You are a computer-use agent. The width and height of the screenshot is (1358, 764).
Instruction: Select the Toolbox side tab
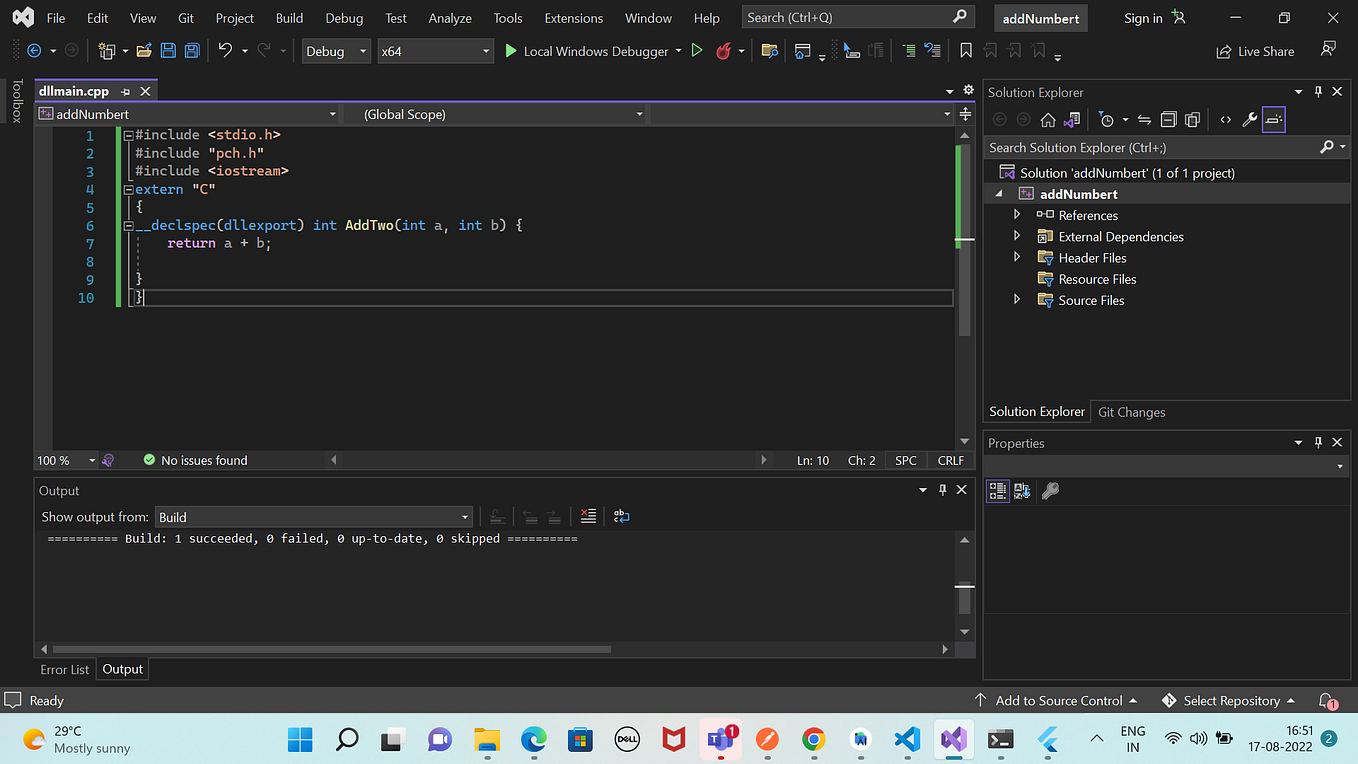(17, 101)
